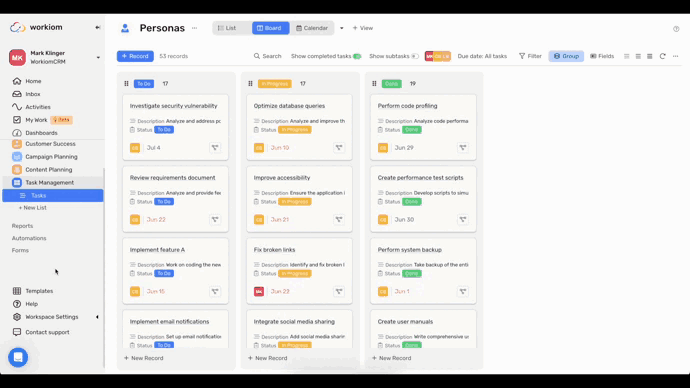
Task: Expand Workspace Settings
Action: (97, 317)
